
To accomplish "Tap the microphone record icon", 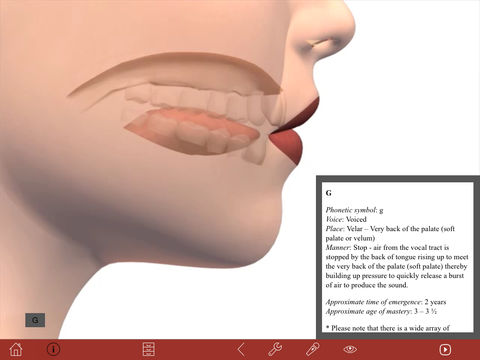I will [312, 349].
